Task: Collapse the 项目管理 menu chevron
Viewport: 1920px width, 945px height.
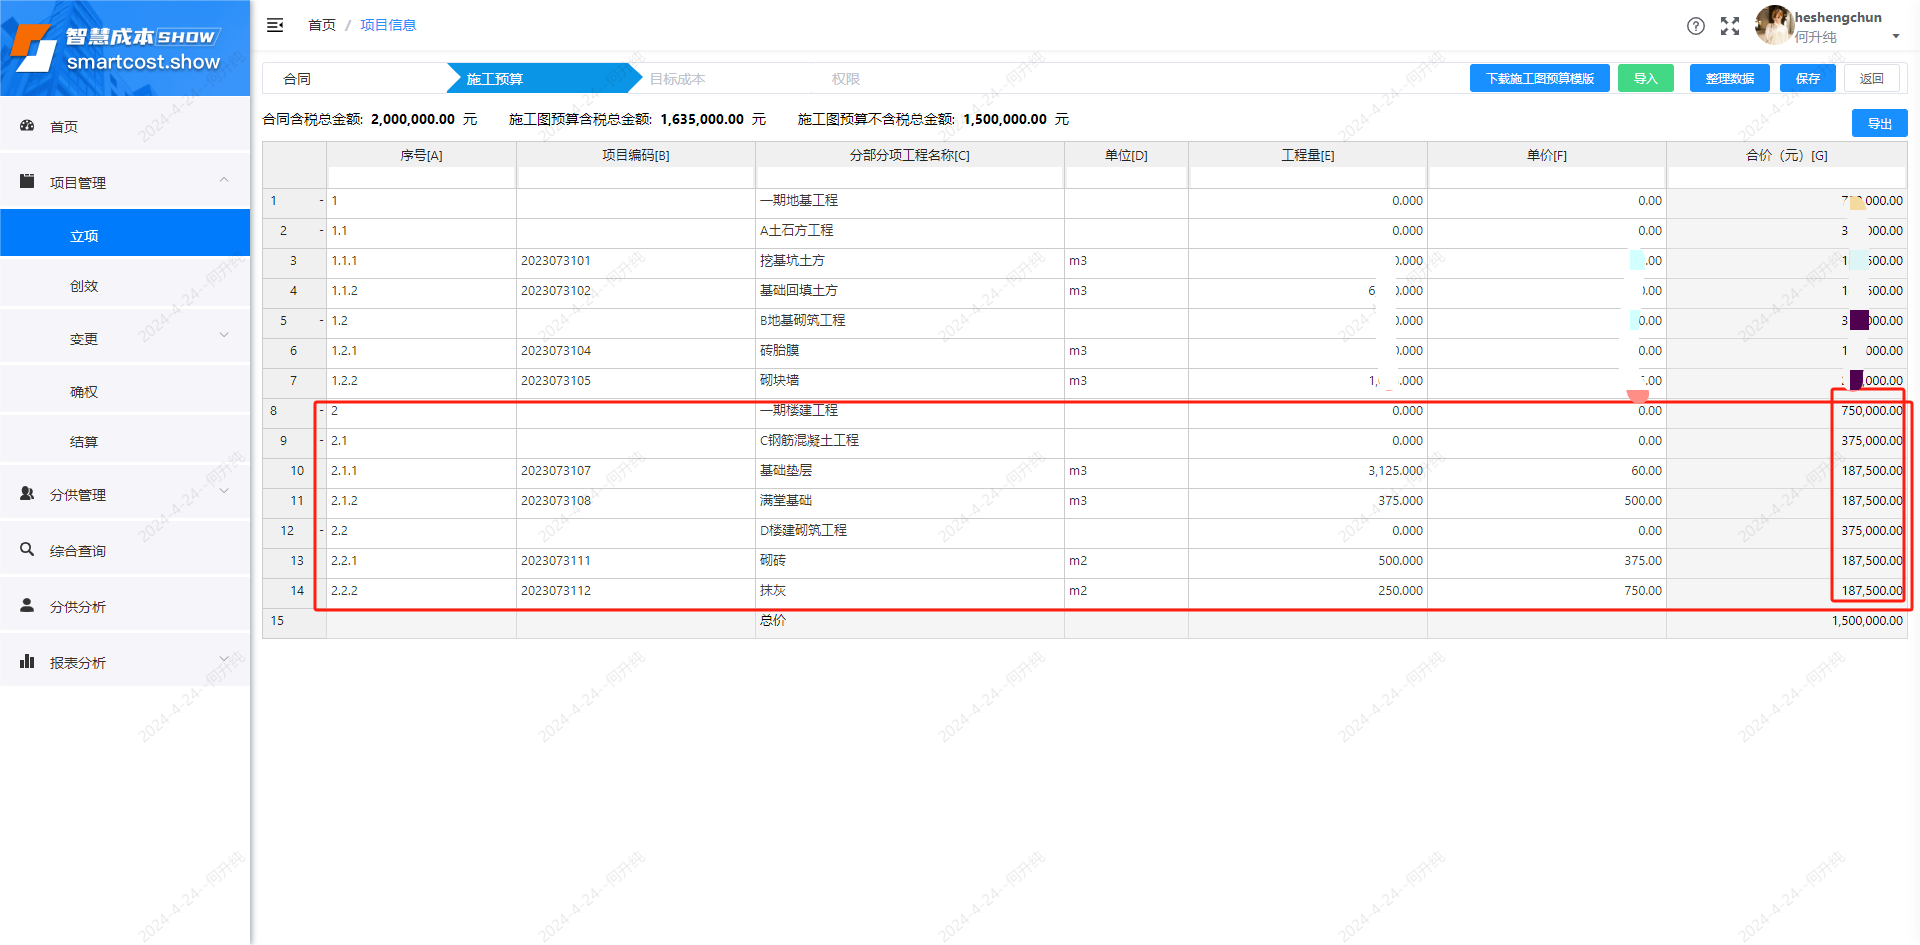Action: 224,180
